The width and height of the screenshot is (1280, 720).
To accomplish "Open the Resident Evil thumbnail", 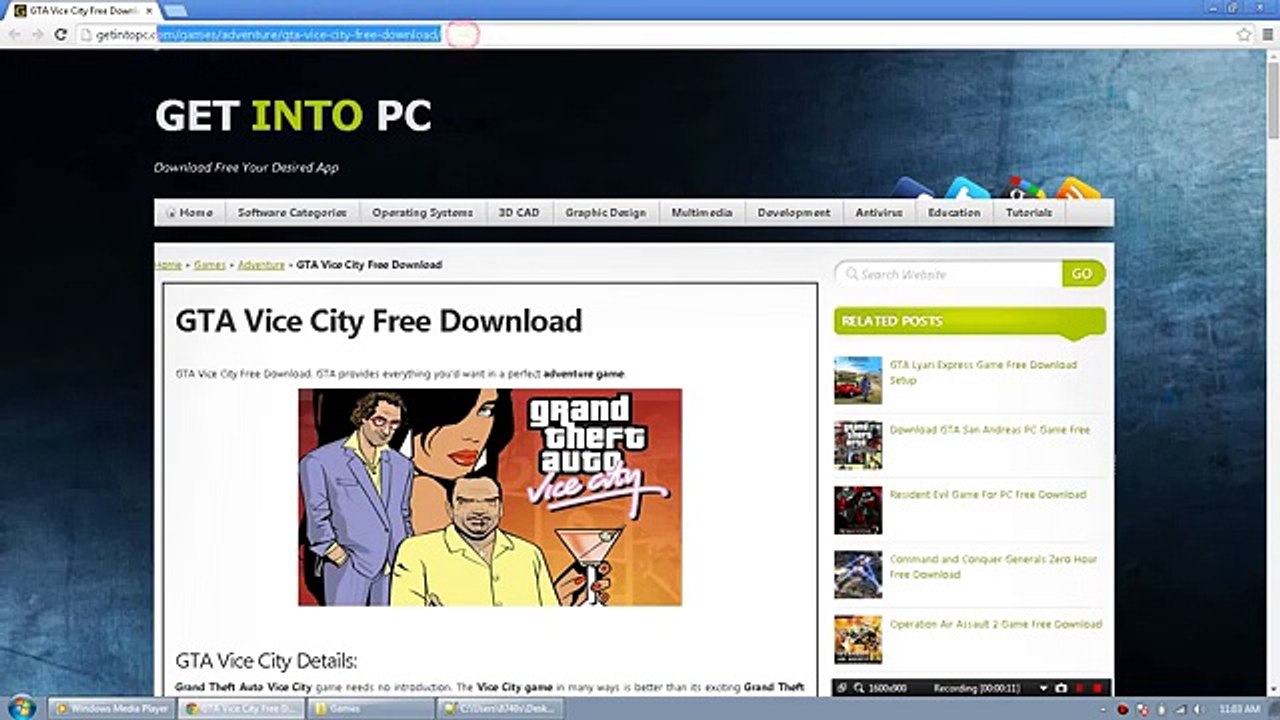I will 858,510.
